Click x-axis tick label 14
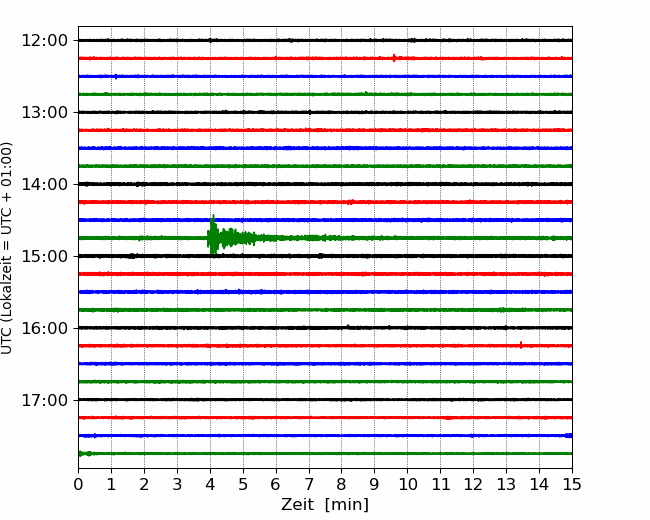Viewport: 650px width, 520px height. 539,484
